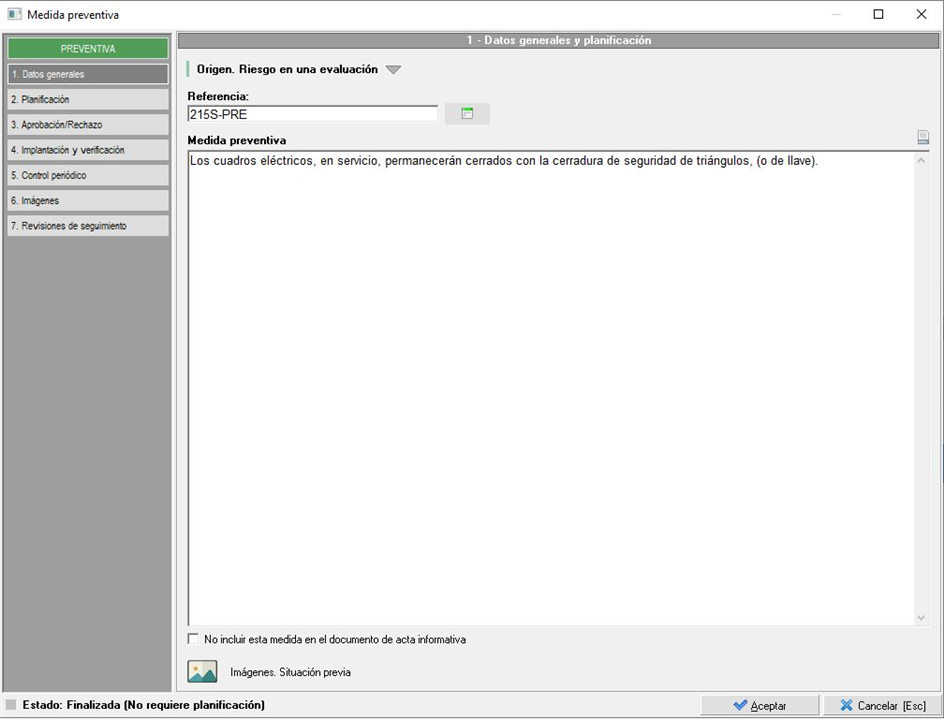Click the calendar icon beside Referencia field

pos(467,114)
